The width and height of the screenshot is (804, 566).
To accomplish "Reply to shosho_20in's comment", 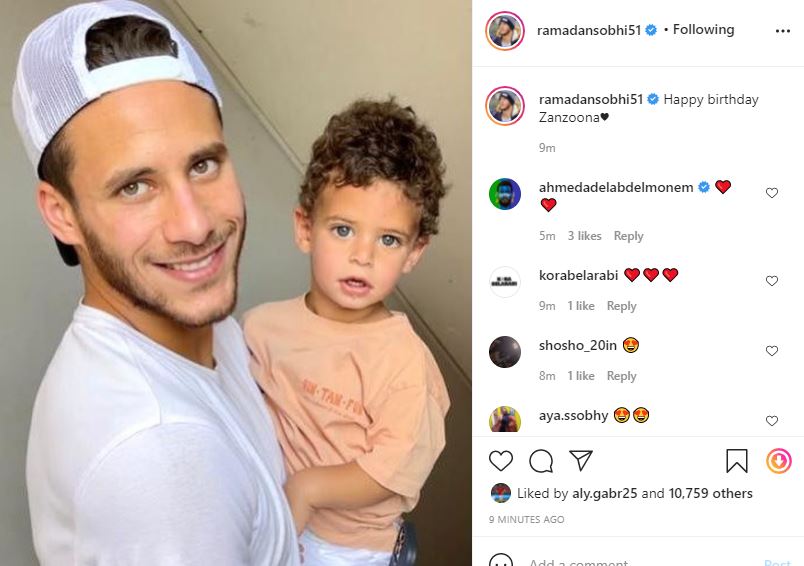I will [x=621, y=376].
